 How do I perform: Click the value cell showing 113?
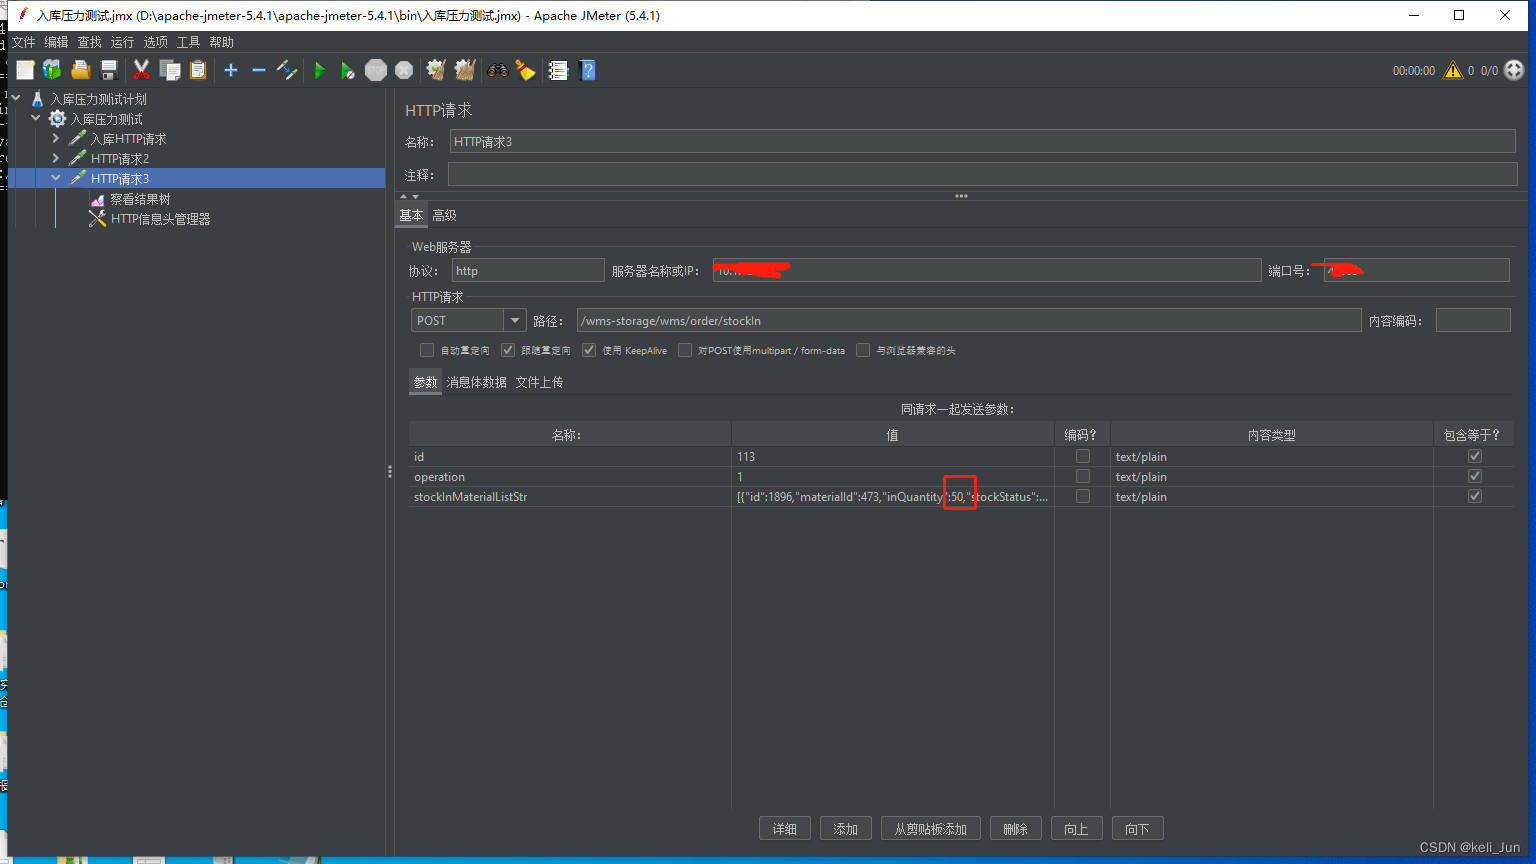point(892,456)
